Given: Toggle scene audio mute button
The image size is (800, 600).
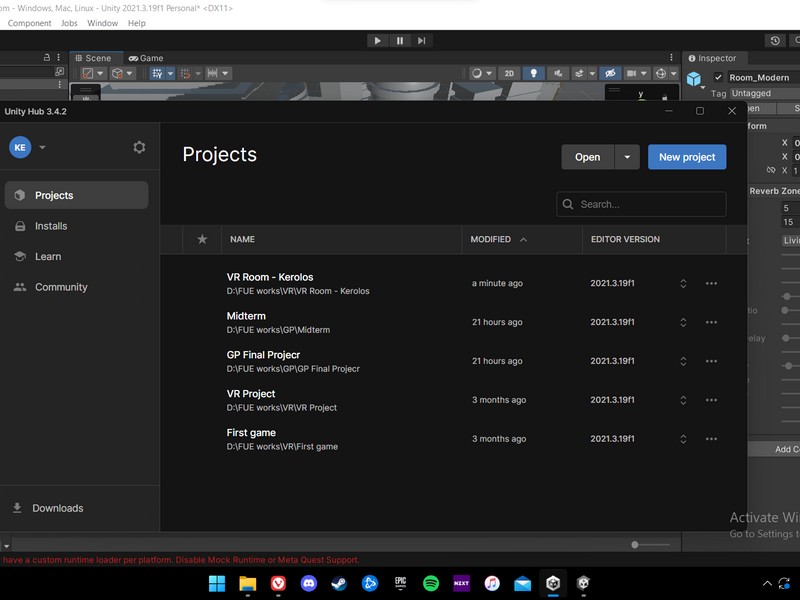Looking at the screenshot, I should (x=558, y=73).
